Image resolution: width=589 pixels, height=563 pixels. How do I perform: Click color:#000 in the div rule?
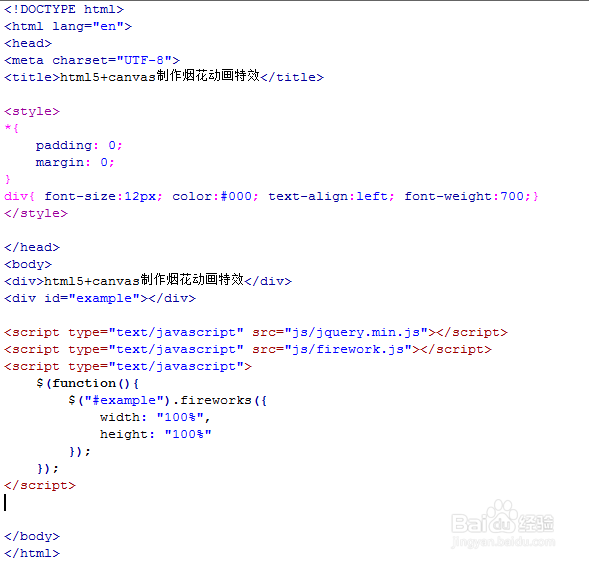(215, 196)
